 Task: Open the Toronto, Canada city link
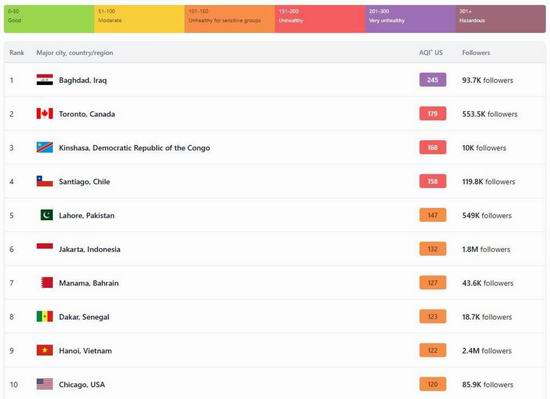[87, 114]
